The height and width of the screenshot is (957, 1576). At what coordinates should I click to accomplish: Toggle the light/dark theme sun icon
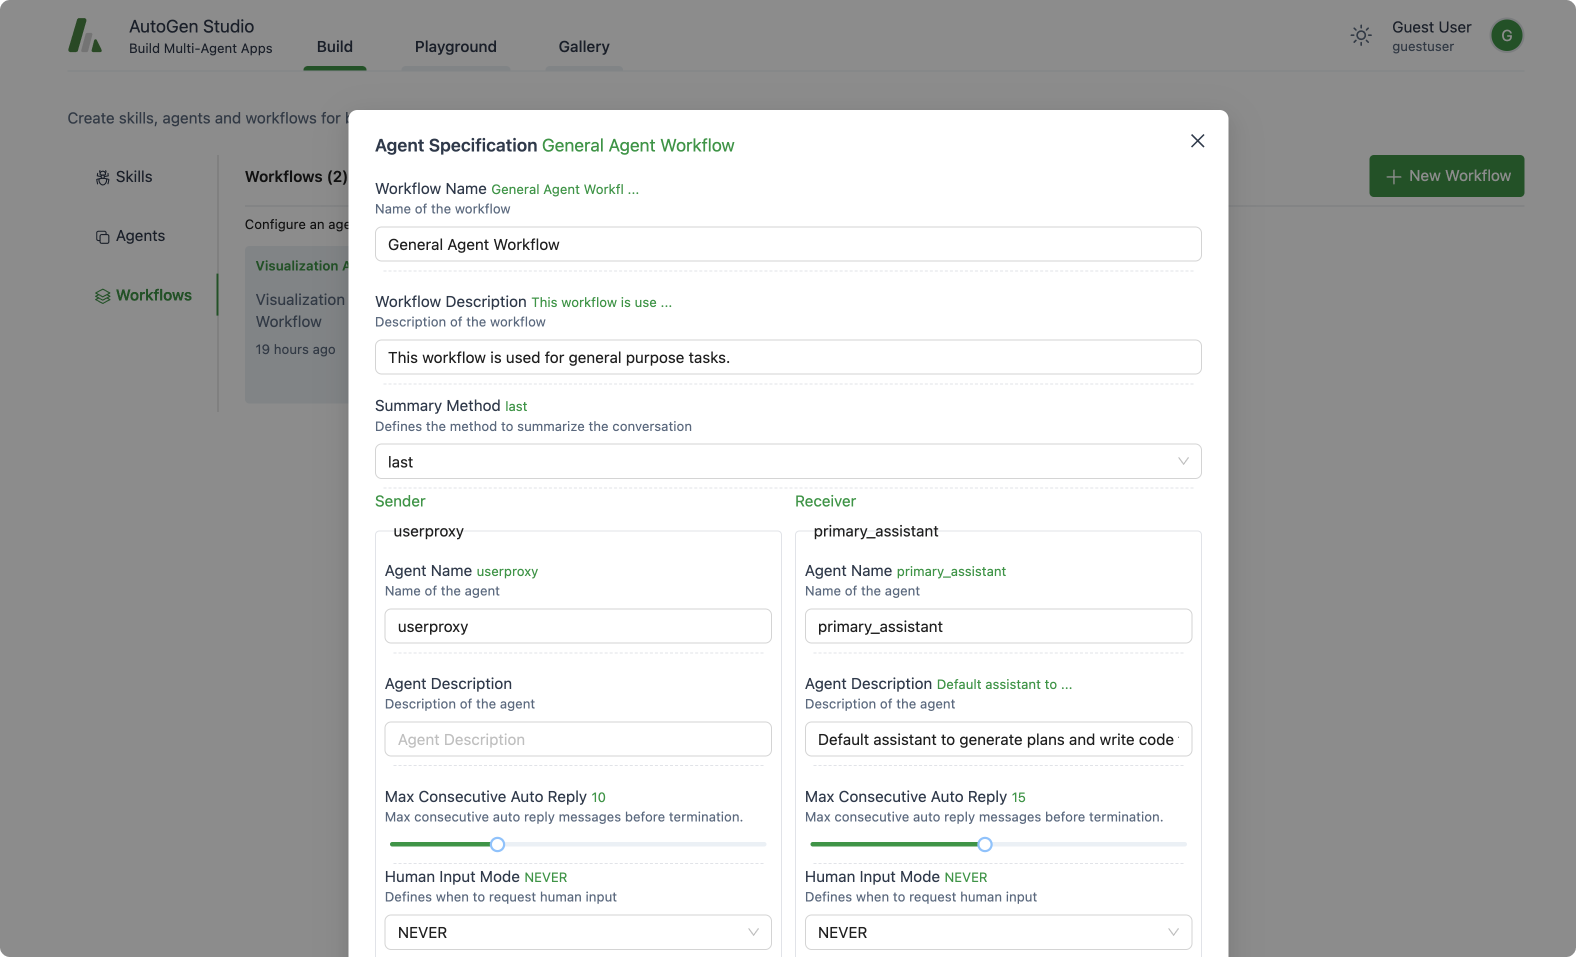tap(1361, 36)
